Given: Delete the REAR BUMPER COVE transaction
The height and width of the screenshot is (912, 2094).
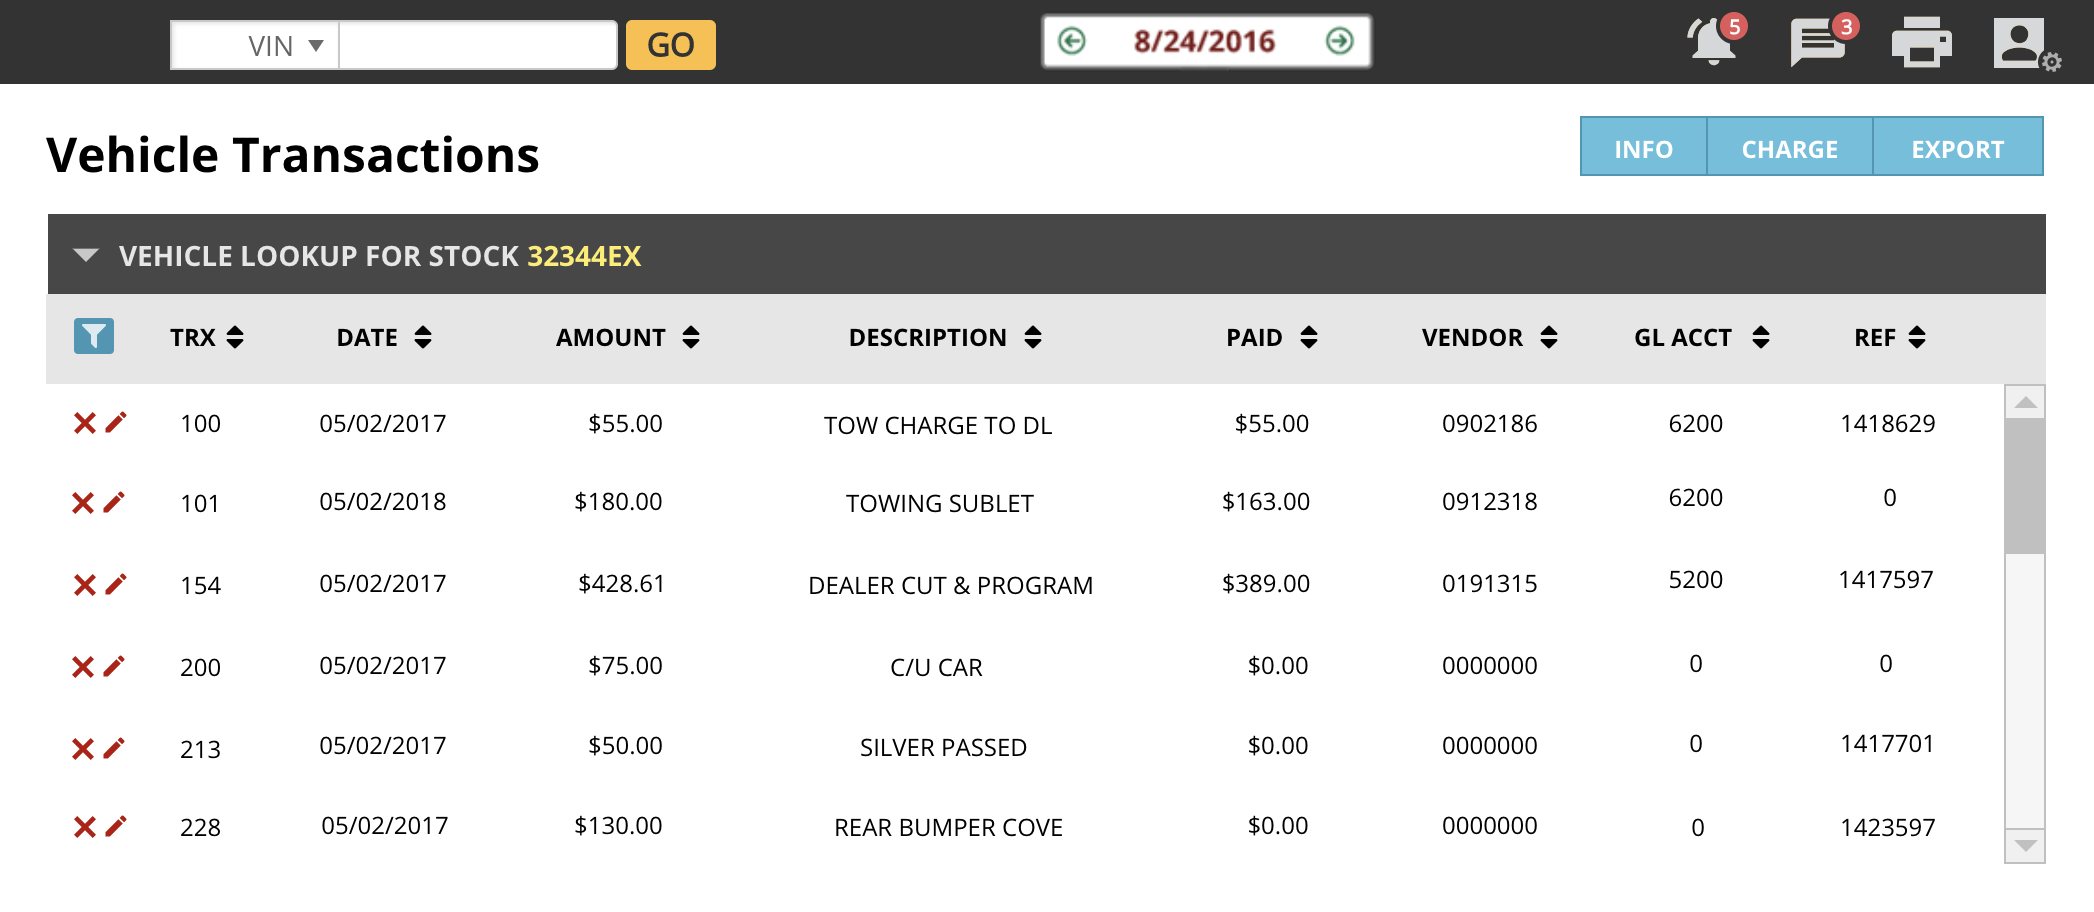Looking at the screenshot, I should click(85, 827).
